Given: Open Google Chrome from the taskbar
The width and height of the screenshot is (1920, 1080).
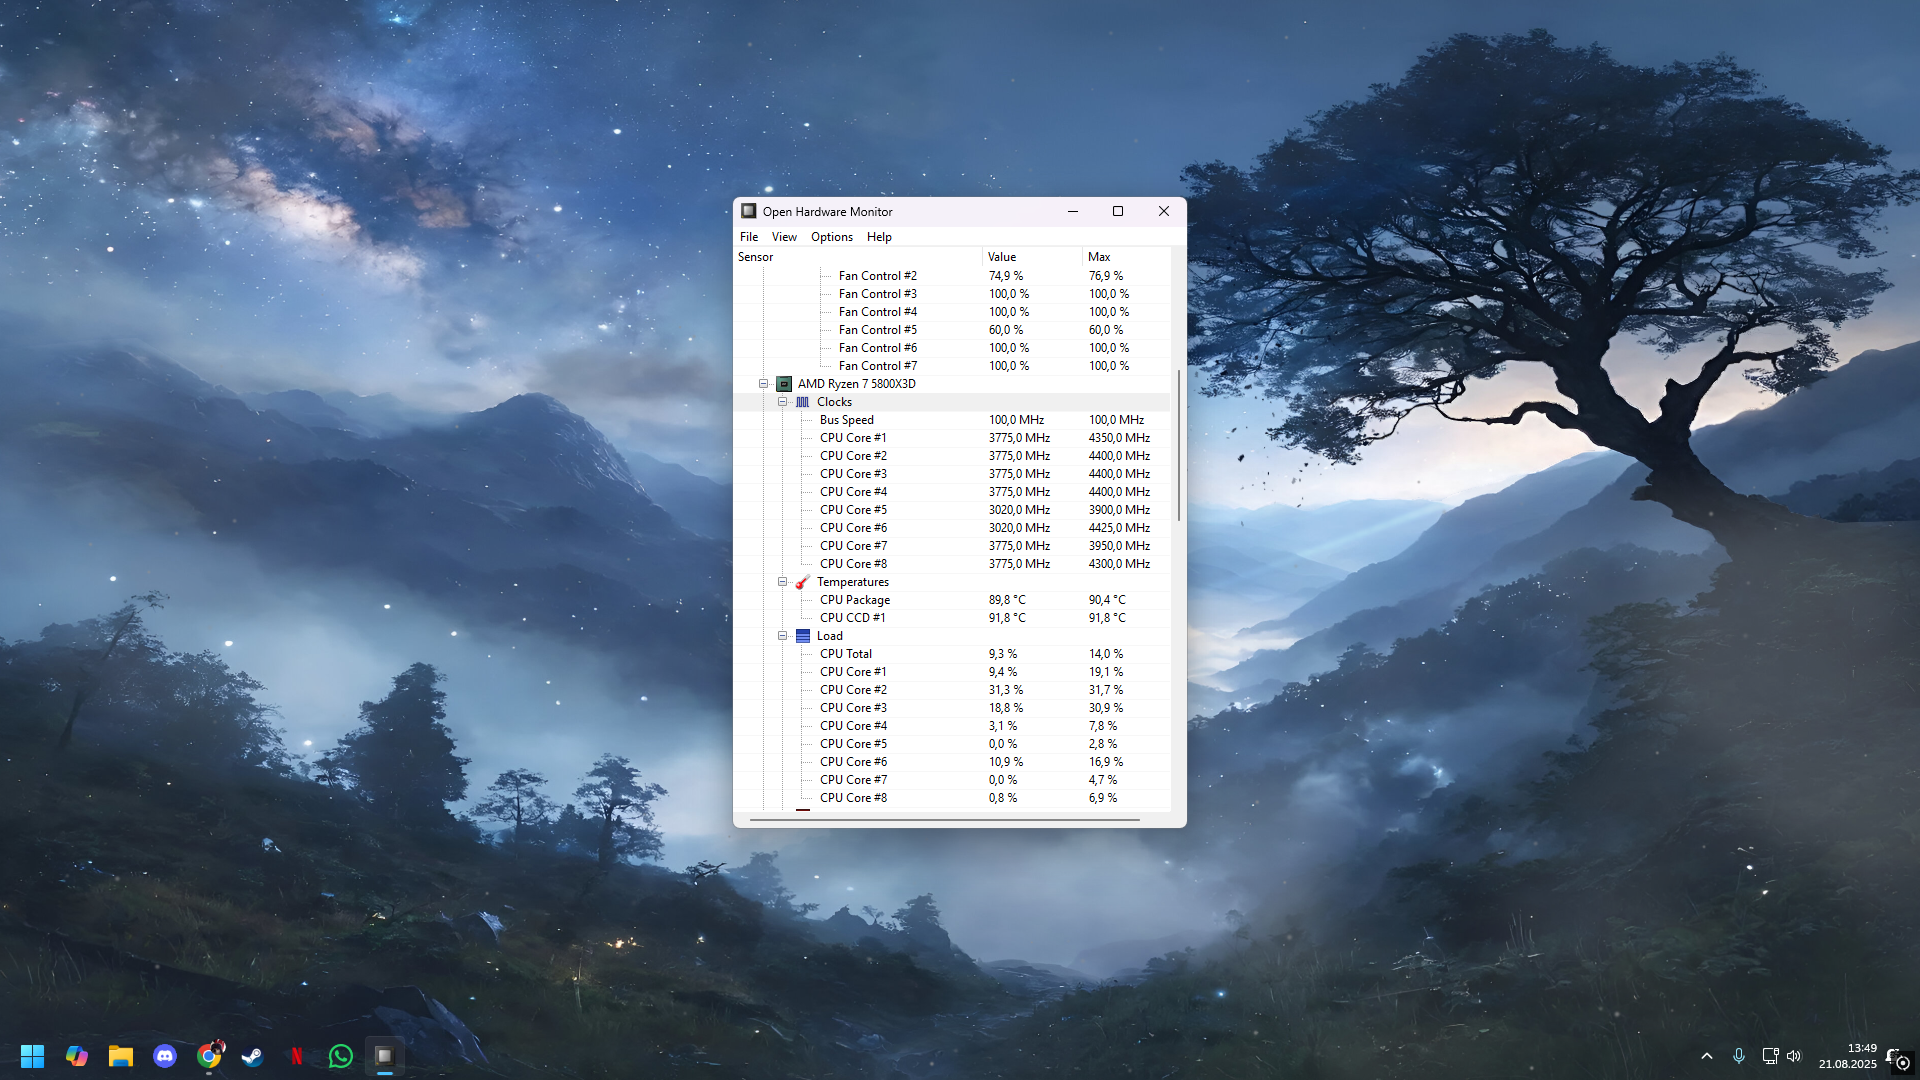Looking at the screenshot, I should tap(209, 1056).
